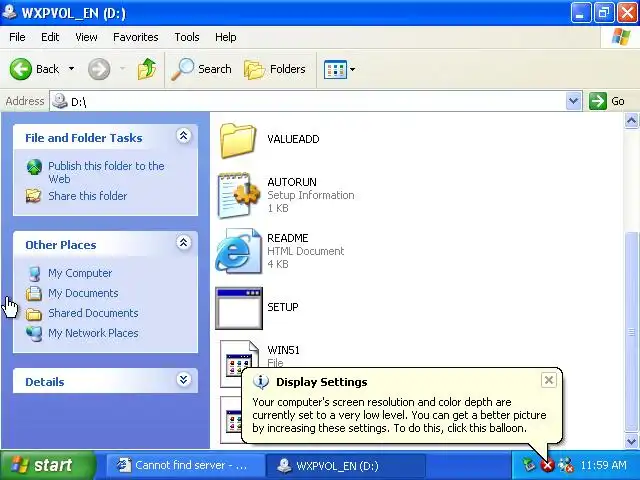Click the WXPVOL_EN (D:) taskbar button
The height and width of the screenshot is (480, 640).
click(345, 465)
